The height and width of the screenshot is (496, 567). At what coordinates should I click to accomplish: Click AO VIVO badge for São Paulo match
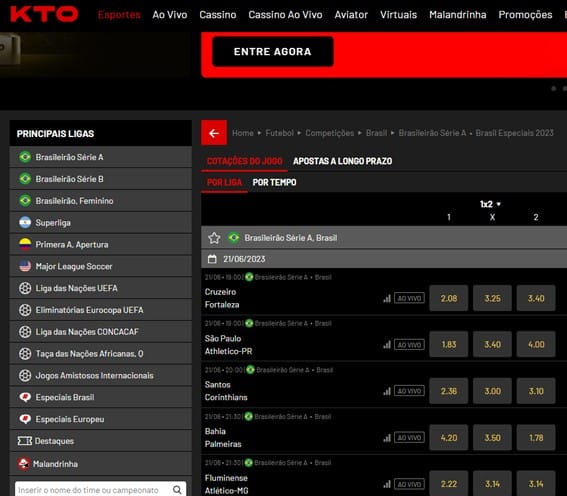click(x=409, y=345)
